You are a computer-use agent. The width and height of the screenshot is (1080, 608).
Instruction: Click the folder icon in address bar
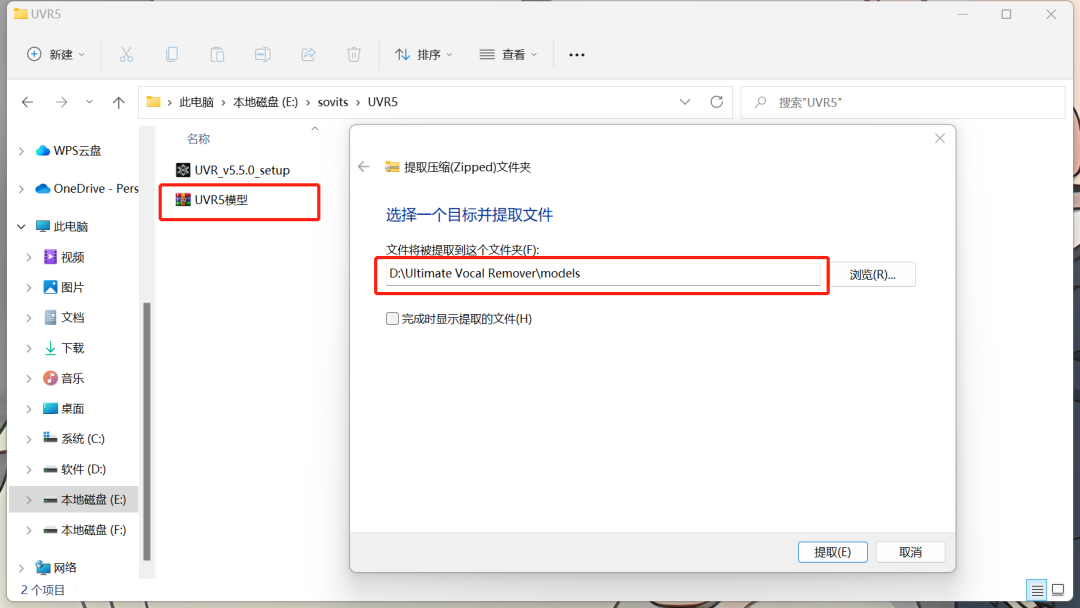pos(154,102)
